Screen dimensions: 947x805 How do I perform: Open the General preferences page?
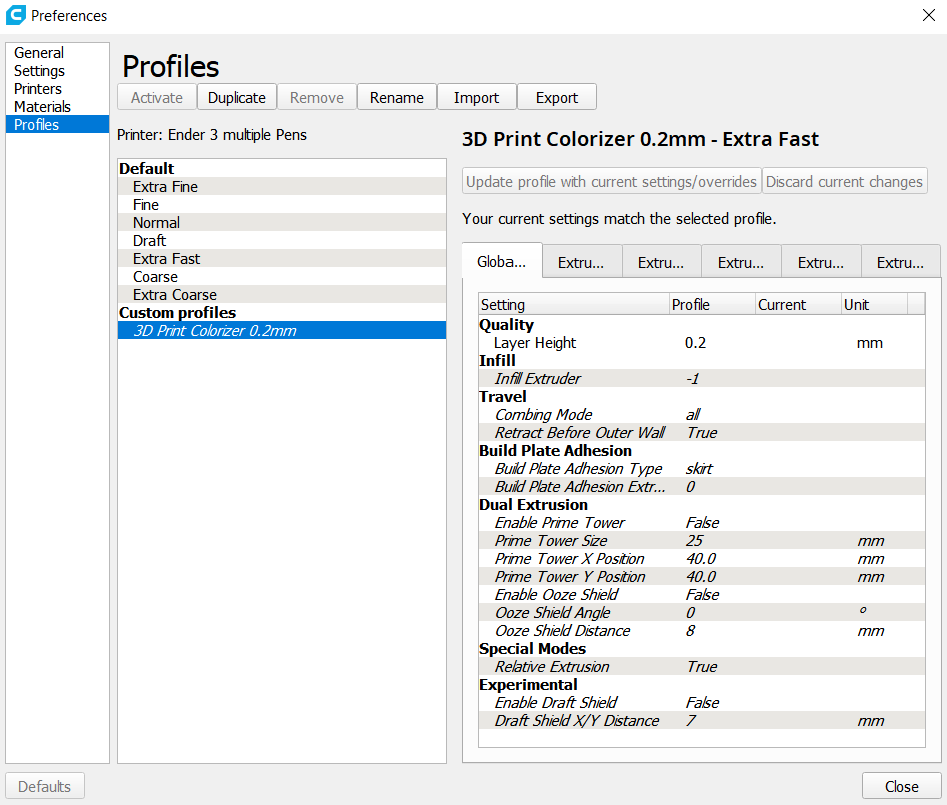tap(39, 53)
